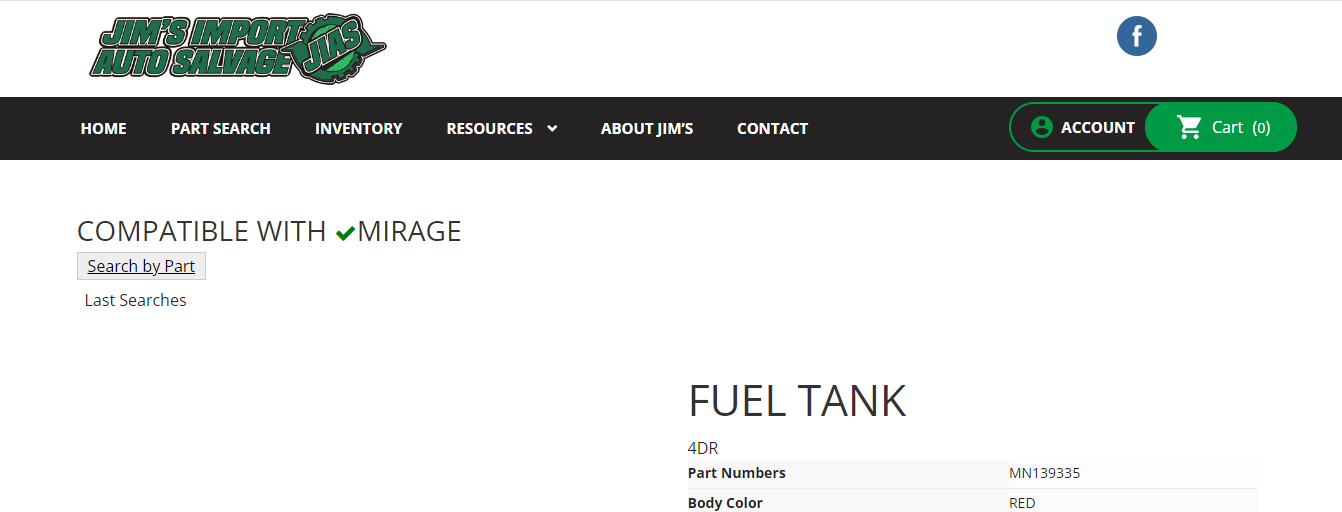Open the Inventory page
Image resolution: width=1342 pixels, height=512 pixels.
[x=358, y=128]
